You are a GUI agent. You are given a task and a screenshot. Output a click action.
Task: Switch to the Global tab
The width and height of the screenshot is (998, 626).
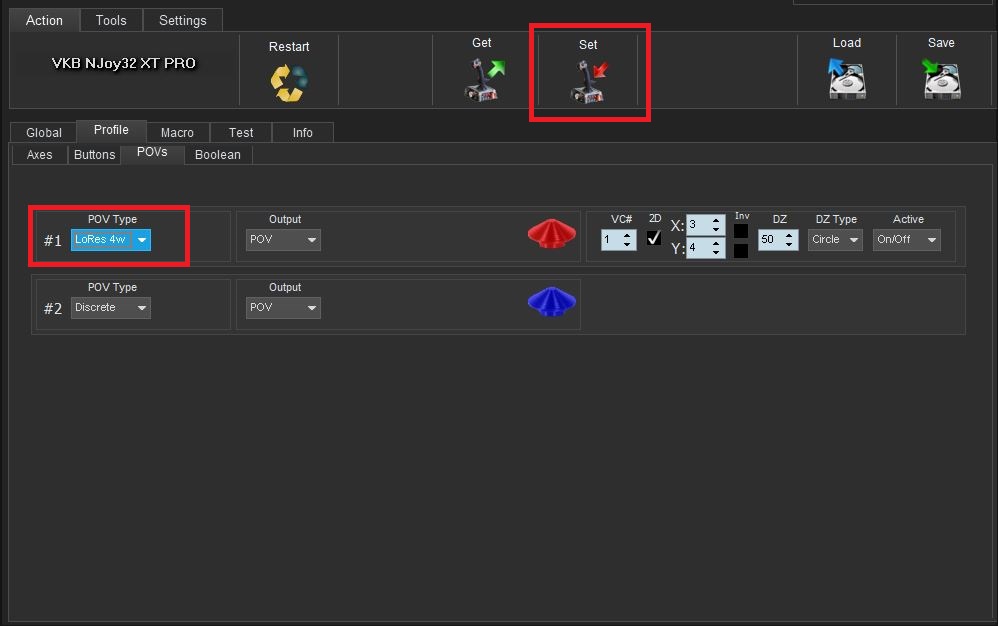(x=44, y=132)
